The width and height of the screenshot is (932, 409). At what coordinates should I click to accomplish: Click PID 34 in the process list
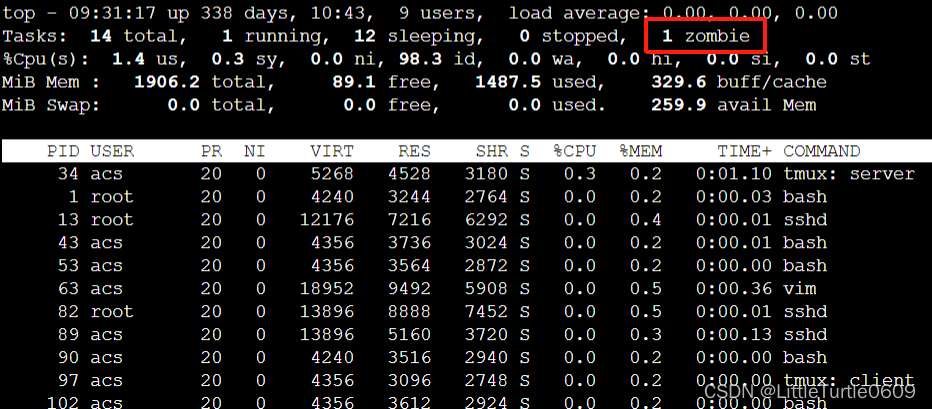68,174
